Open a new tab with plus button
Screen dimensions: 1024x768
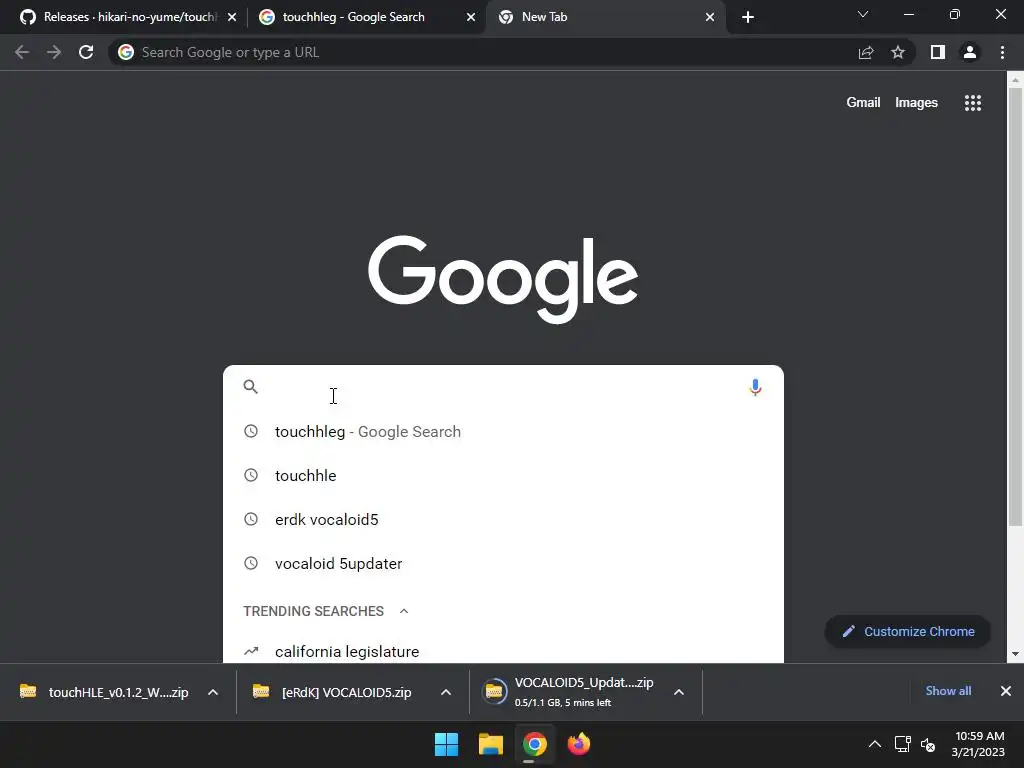click(x=748, y=17)
